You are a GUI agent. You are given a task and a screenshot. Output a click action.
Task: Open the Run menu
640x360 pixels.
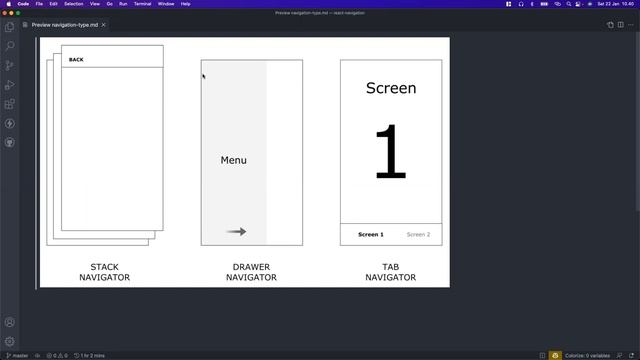pos(123,4)
